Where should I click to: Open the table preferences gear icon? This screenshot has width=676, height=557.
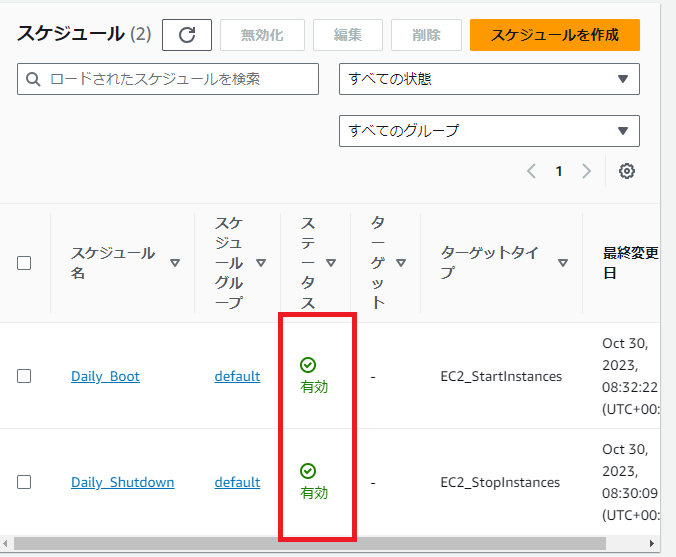pos(627,171)
